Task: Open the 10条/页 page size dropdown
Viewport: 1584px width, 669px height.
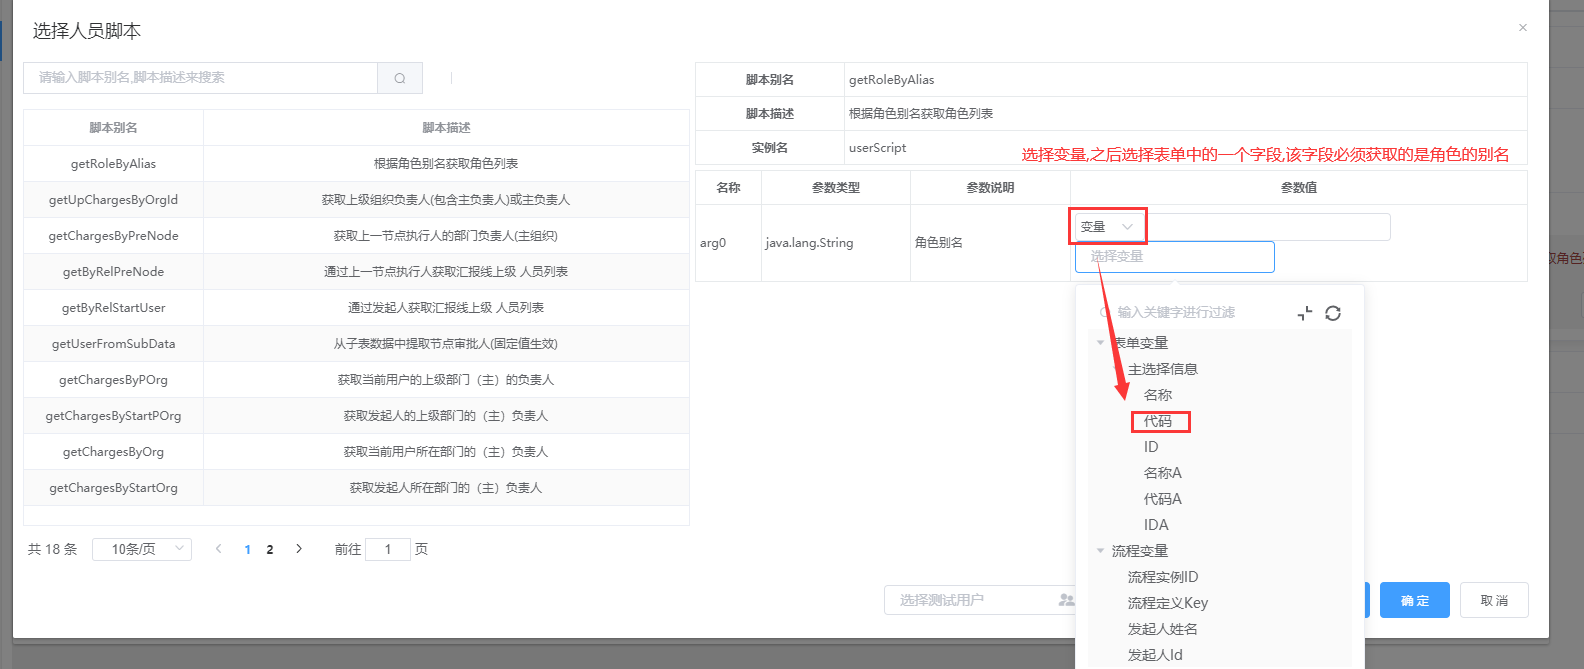Action: (x=142, y=549)
